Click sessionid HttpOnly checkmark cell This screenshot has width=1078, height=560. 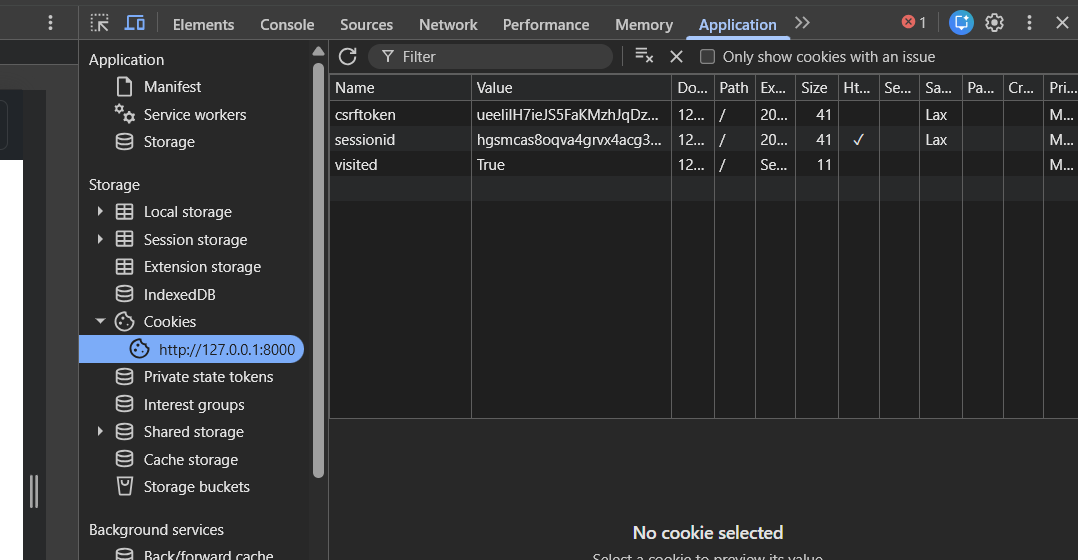pos(859,139)
